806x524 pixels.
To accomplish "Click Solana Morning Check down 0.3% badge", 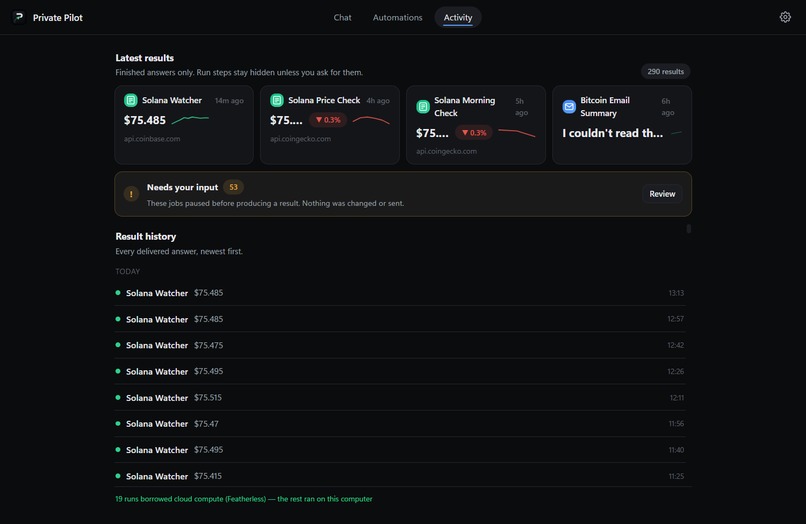I will click(x=474, y=133).
